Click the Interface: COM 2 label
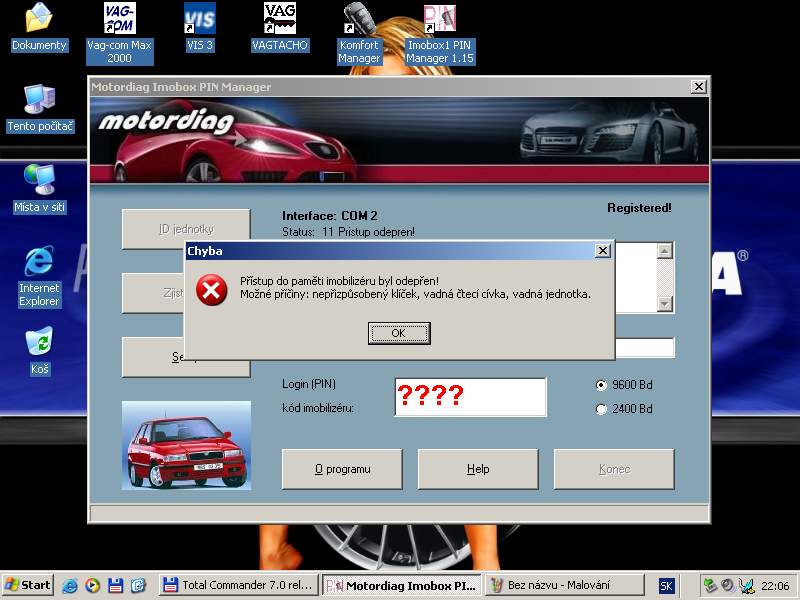The width and height of the screenshot is (800, 600). [330, 215]
